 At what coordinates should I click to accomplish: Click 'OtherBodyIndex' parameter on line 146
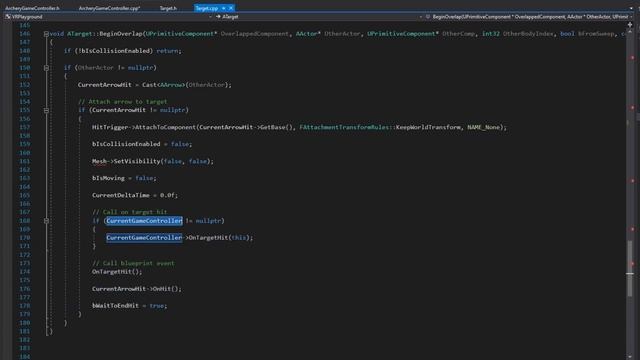click(528, 34)
